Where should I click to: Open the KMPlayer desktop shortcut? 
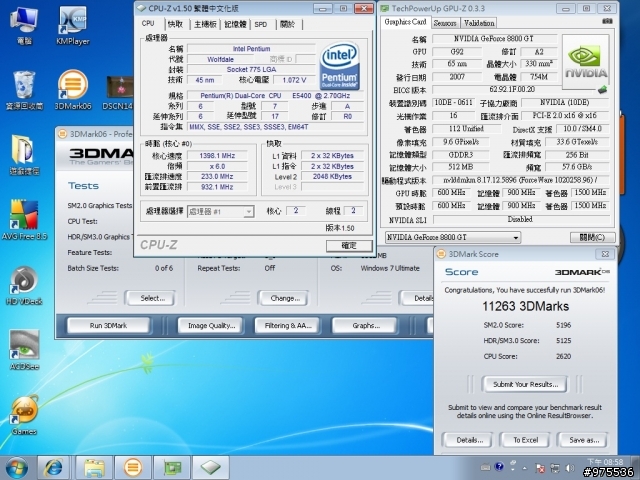click(71, 23)
